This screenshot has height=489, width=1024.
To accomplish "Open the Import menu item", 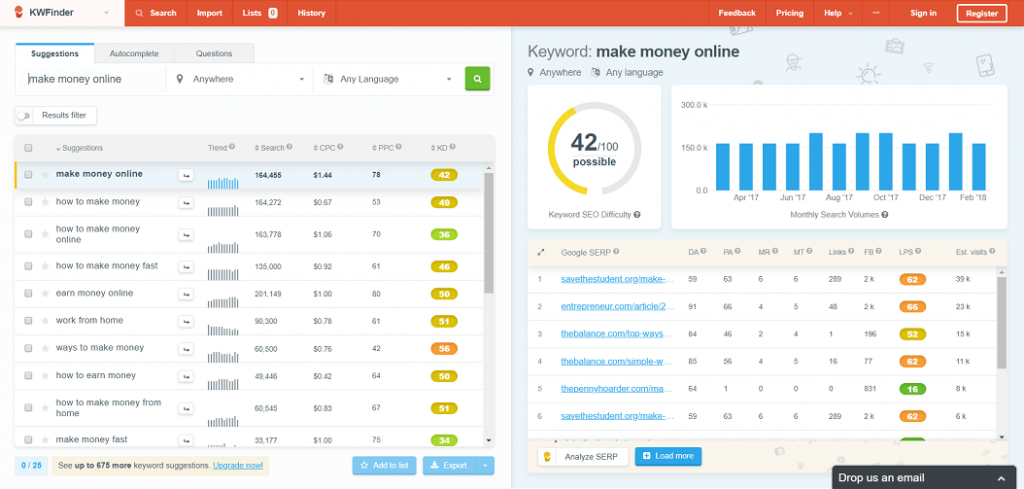I will 210,13.
